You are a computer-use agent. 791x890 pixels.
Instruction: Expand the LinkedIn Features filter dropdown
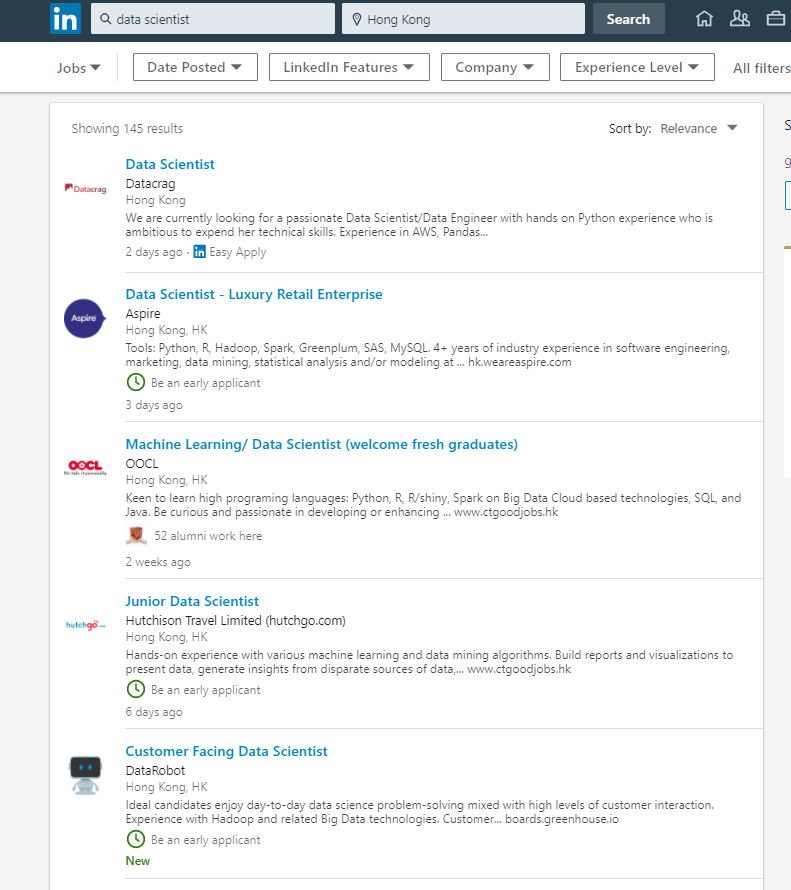pyautogui.click(x=349, y=67)
